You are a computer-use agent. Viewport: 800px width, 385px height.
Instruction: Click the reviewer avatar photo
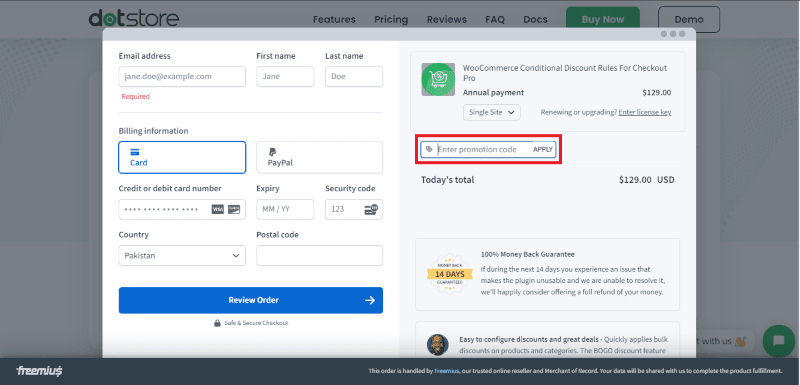[x=437, y=345]
